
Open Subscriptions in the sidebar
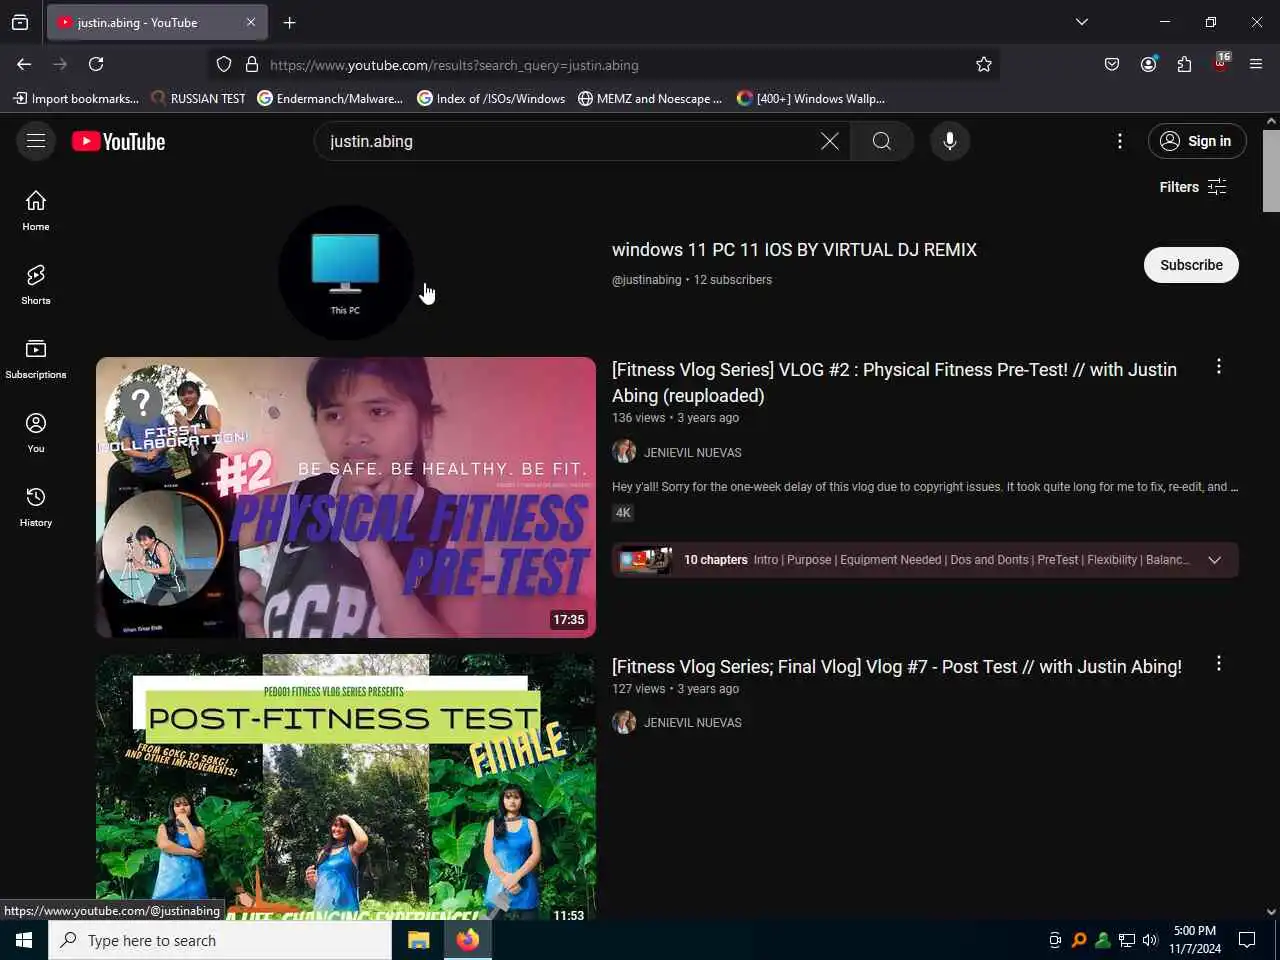(36, 359)
